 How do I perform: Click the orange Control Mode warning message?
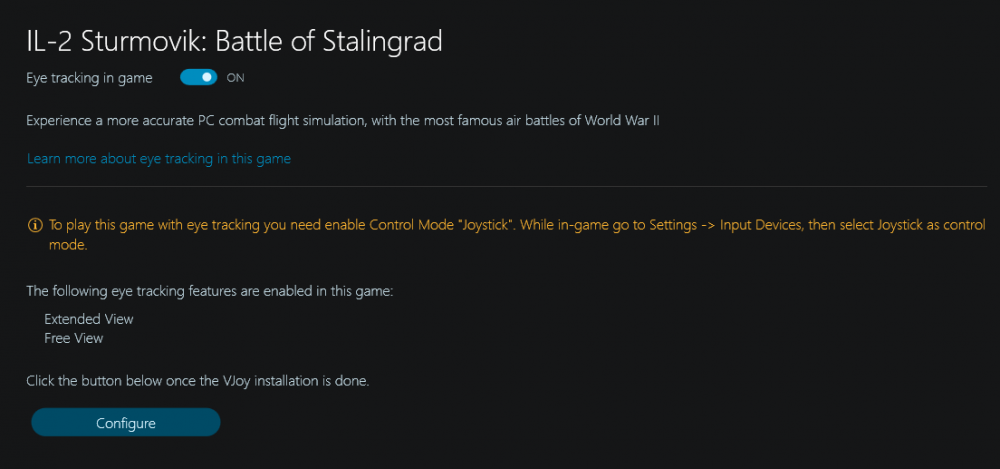tap(300, 225)
